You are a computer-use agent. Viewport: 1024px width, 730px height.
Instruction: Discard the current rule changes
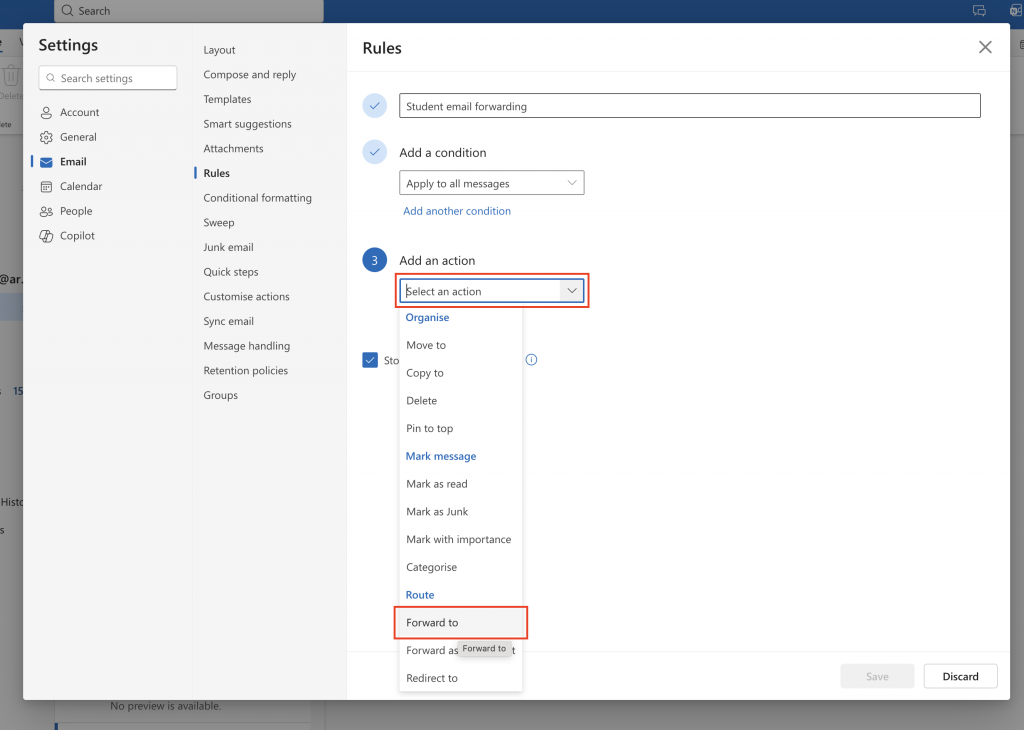(960, 676)
